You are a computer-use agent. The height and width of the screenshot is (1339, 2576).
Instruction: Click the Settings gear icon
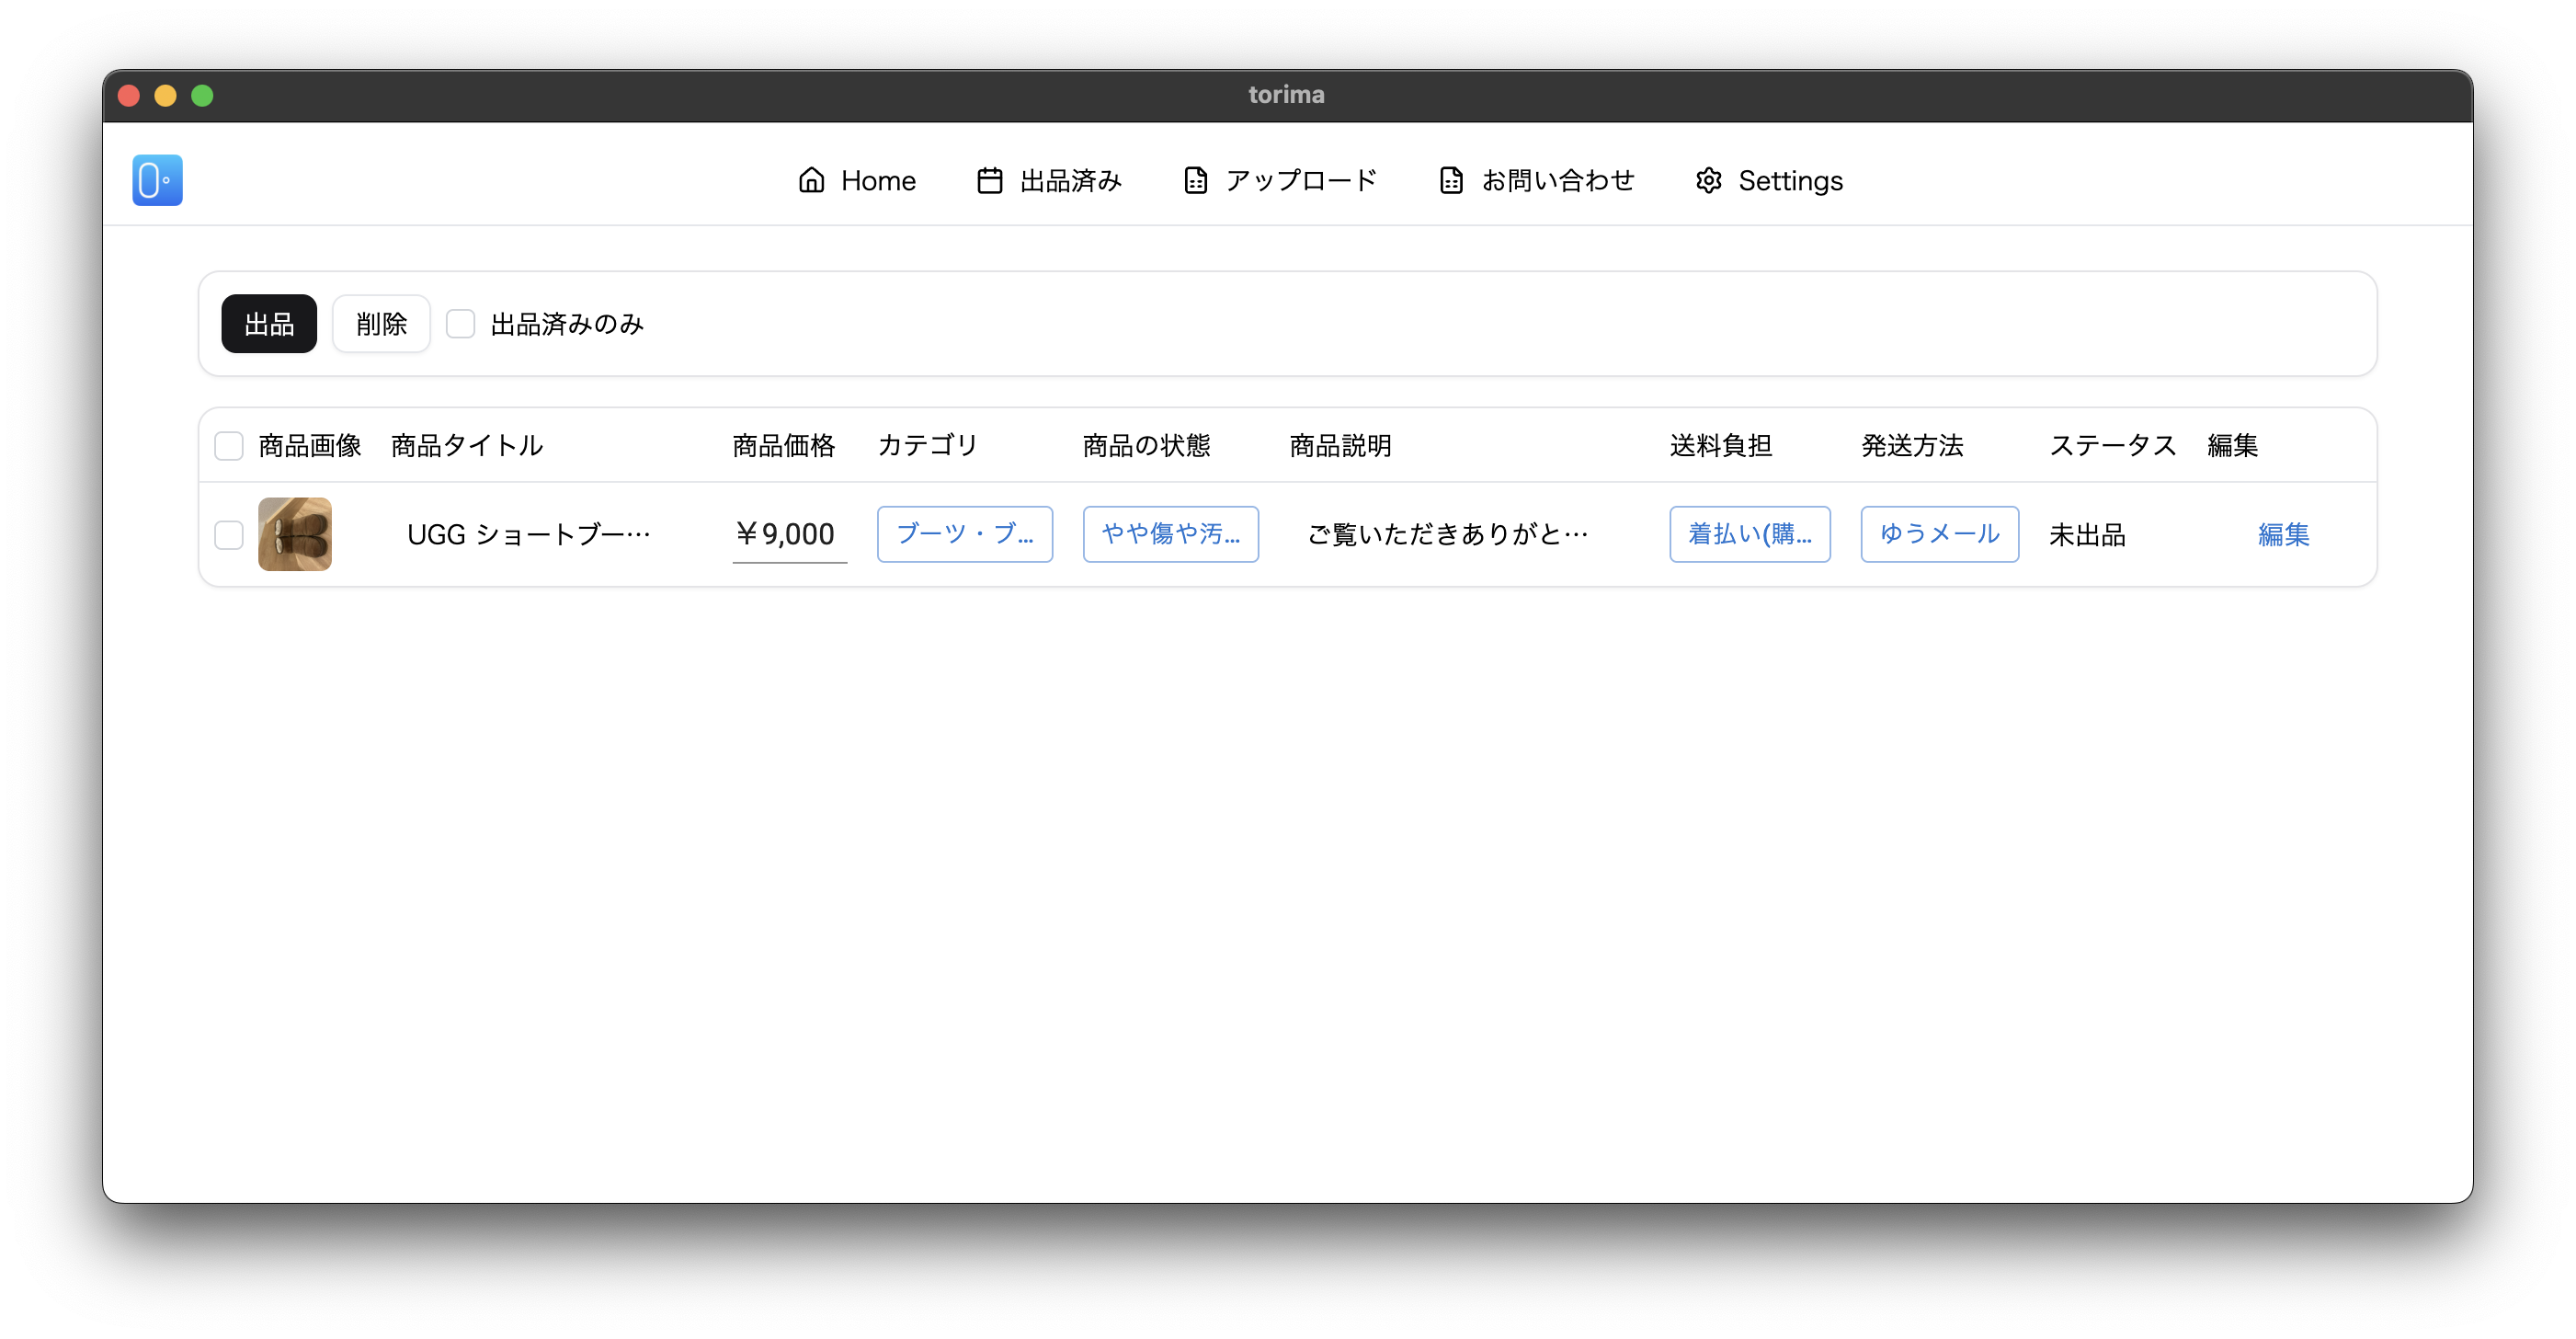click(1708, 180)
